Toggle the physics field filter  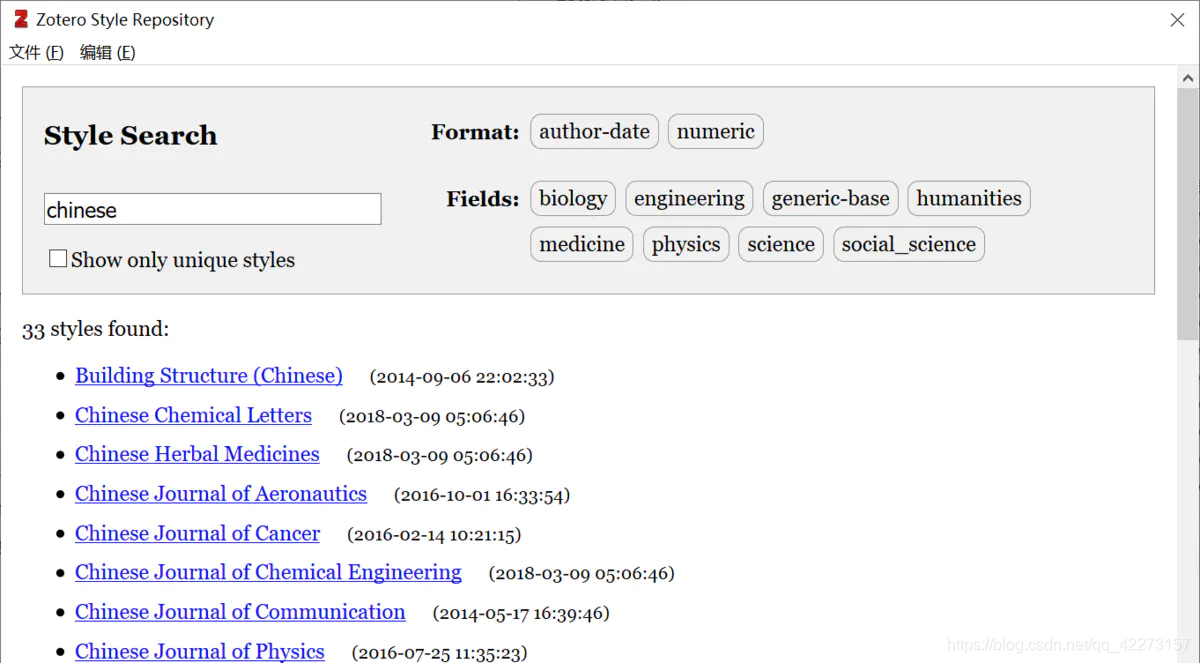(686, 244)
